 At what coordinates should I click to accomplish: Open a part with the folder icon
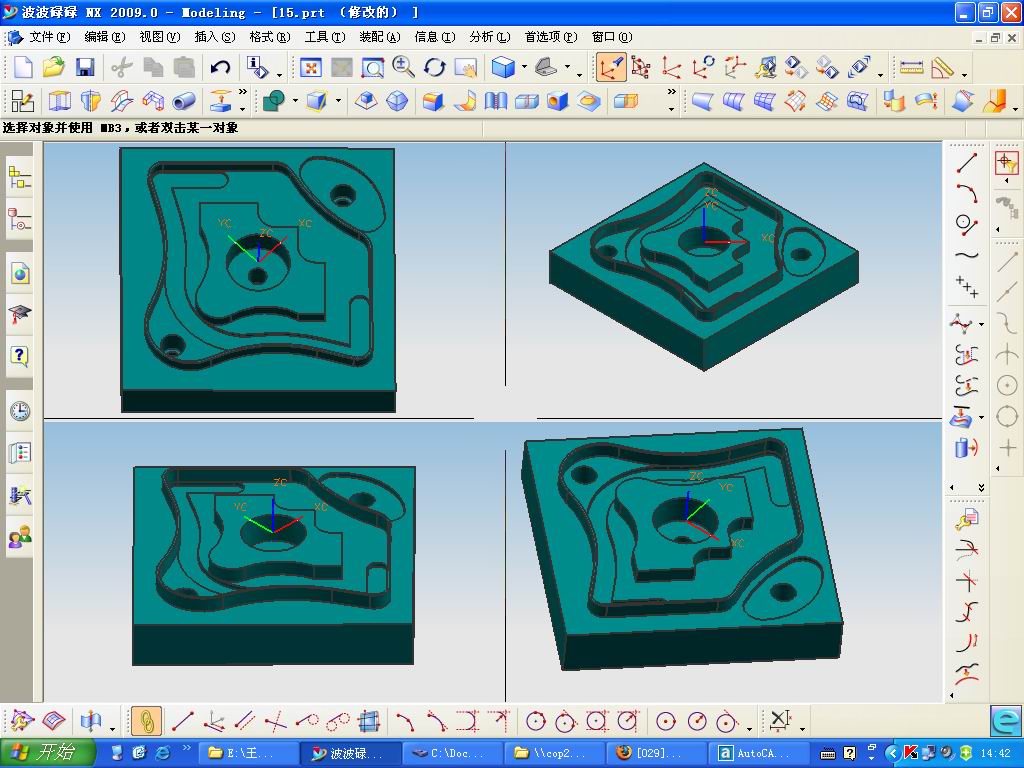(54, 67)
